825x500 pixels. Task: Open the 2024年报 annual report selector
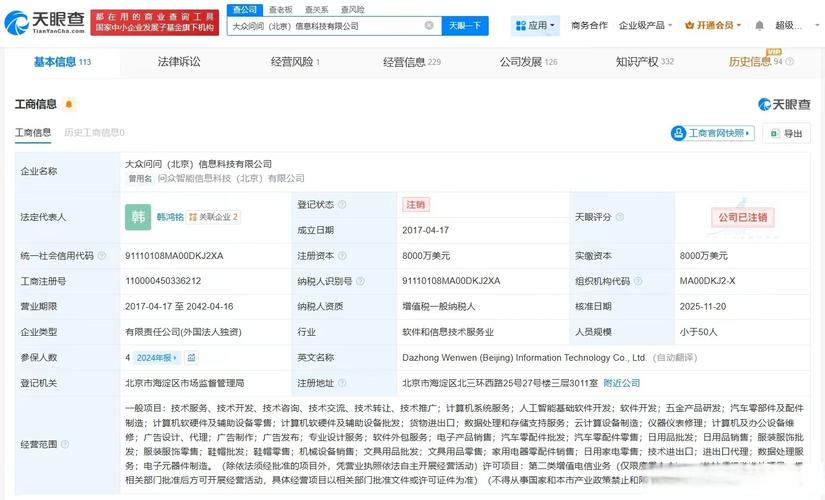(x=157, y=357)
